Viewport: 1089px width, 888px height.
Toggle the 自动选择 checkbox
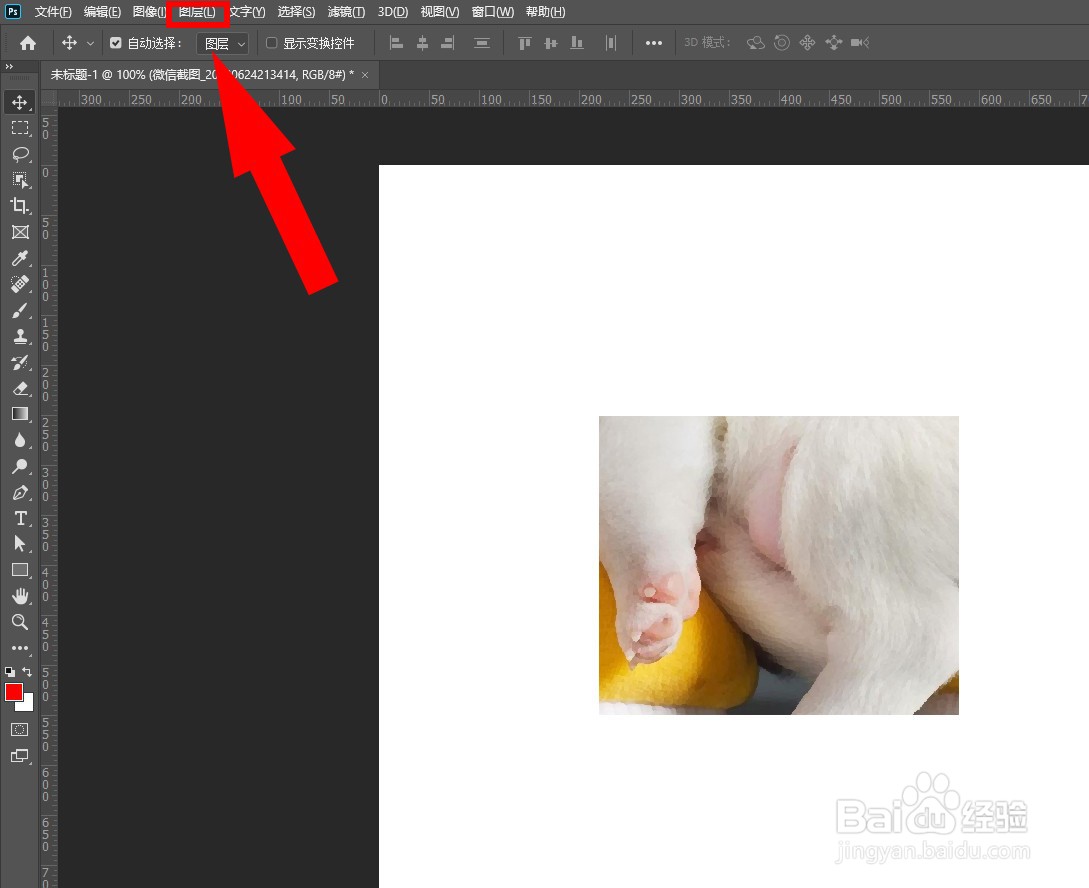pyautogui.click(x=116, y=43)
